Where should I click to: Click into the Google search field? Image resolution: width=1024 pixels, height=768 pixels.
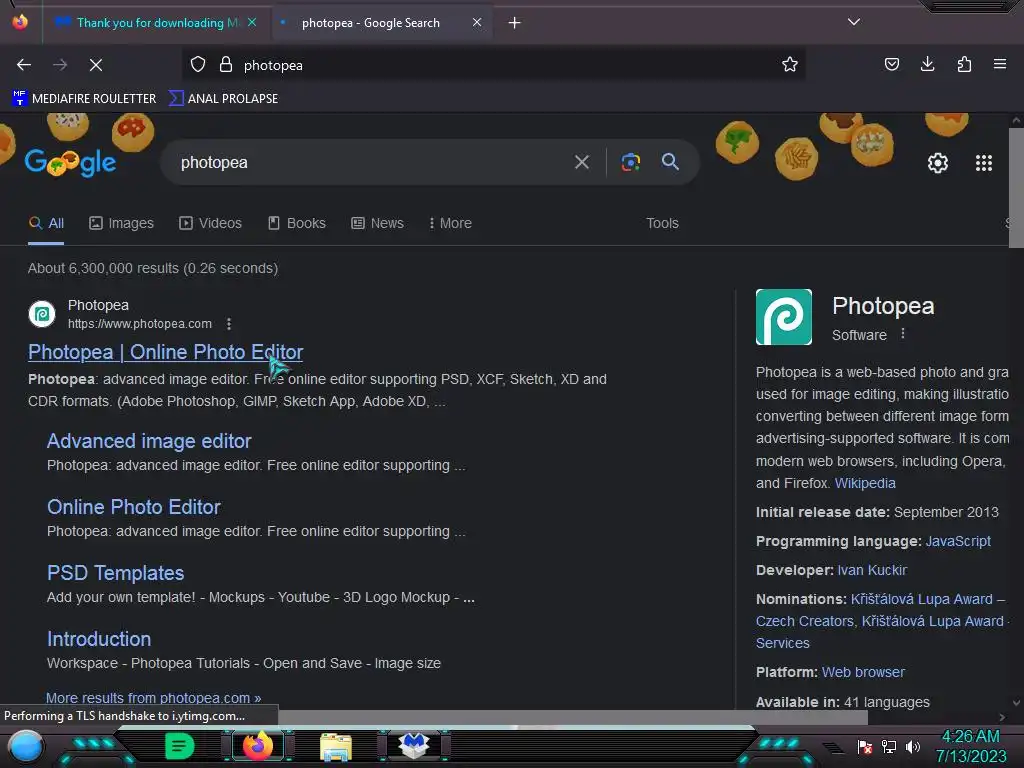click(366, 162)
